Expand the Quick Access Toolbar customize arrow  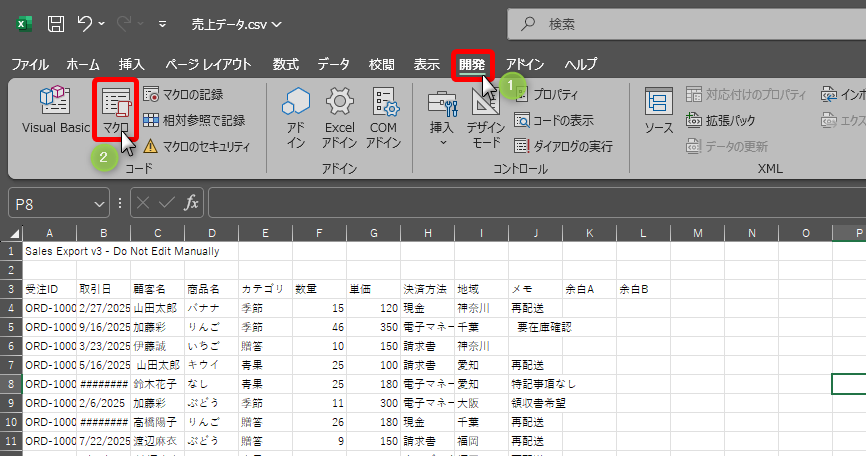click(x=163, y=23)
